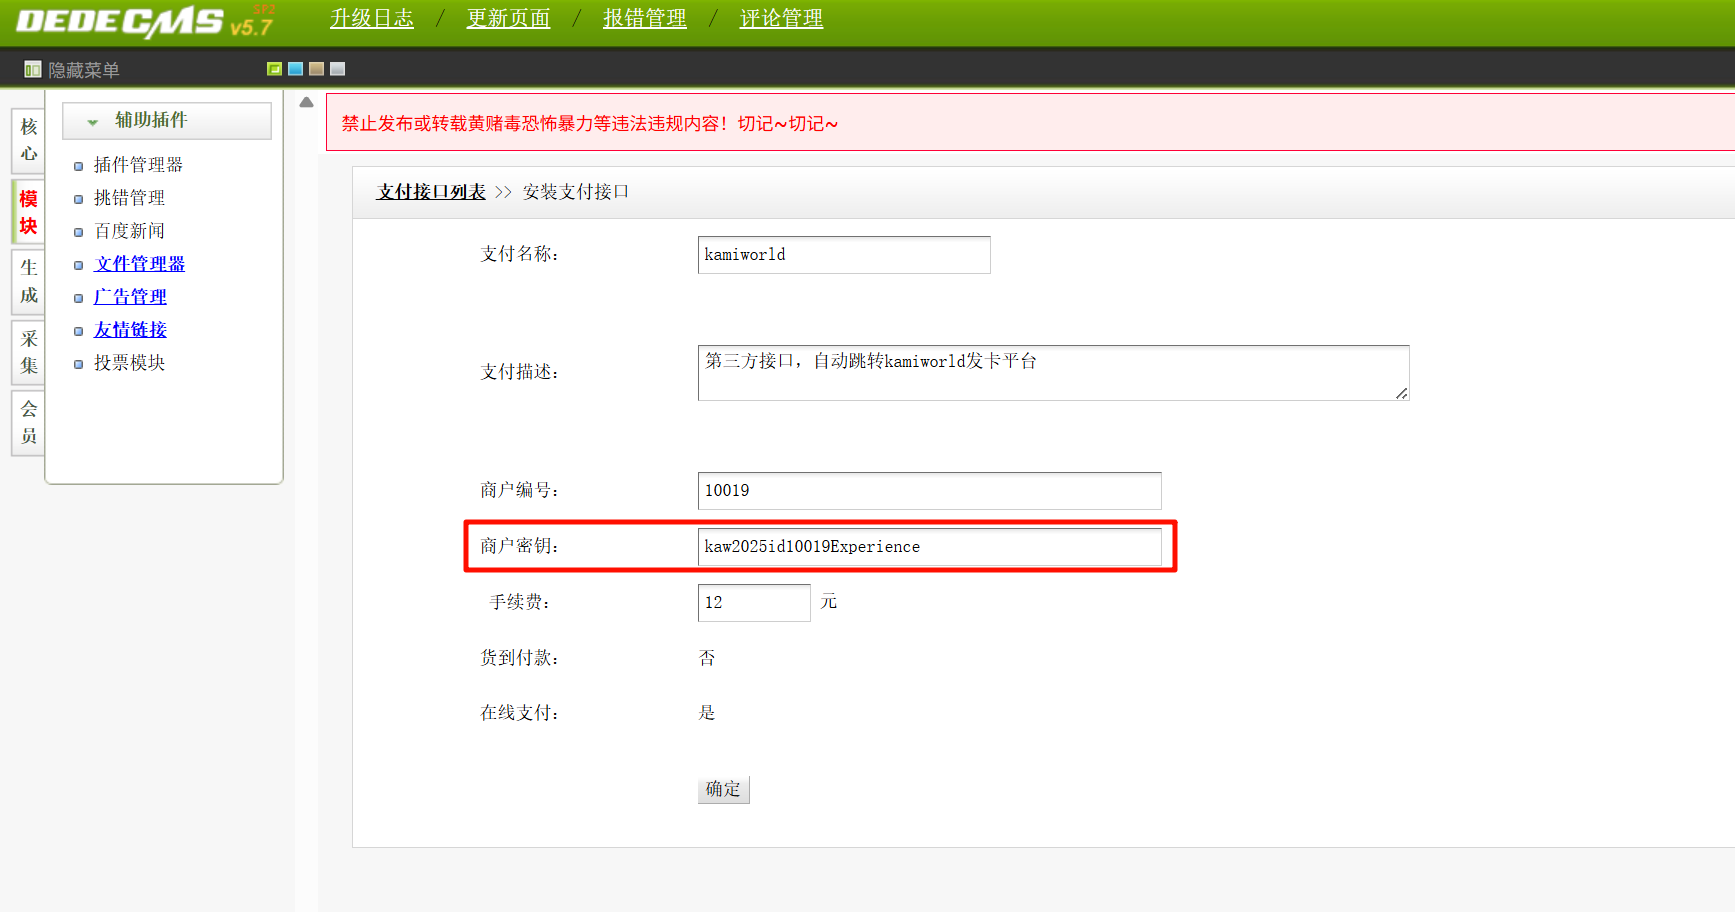Select the tan theme skin swatch

[x=316, y=69]
